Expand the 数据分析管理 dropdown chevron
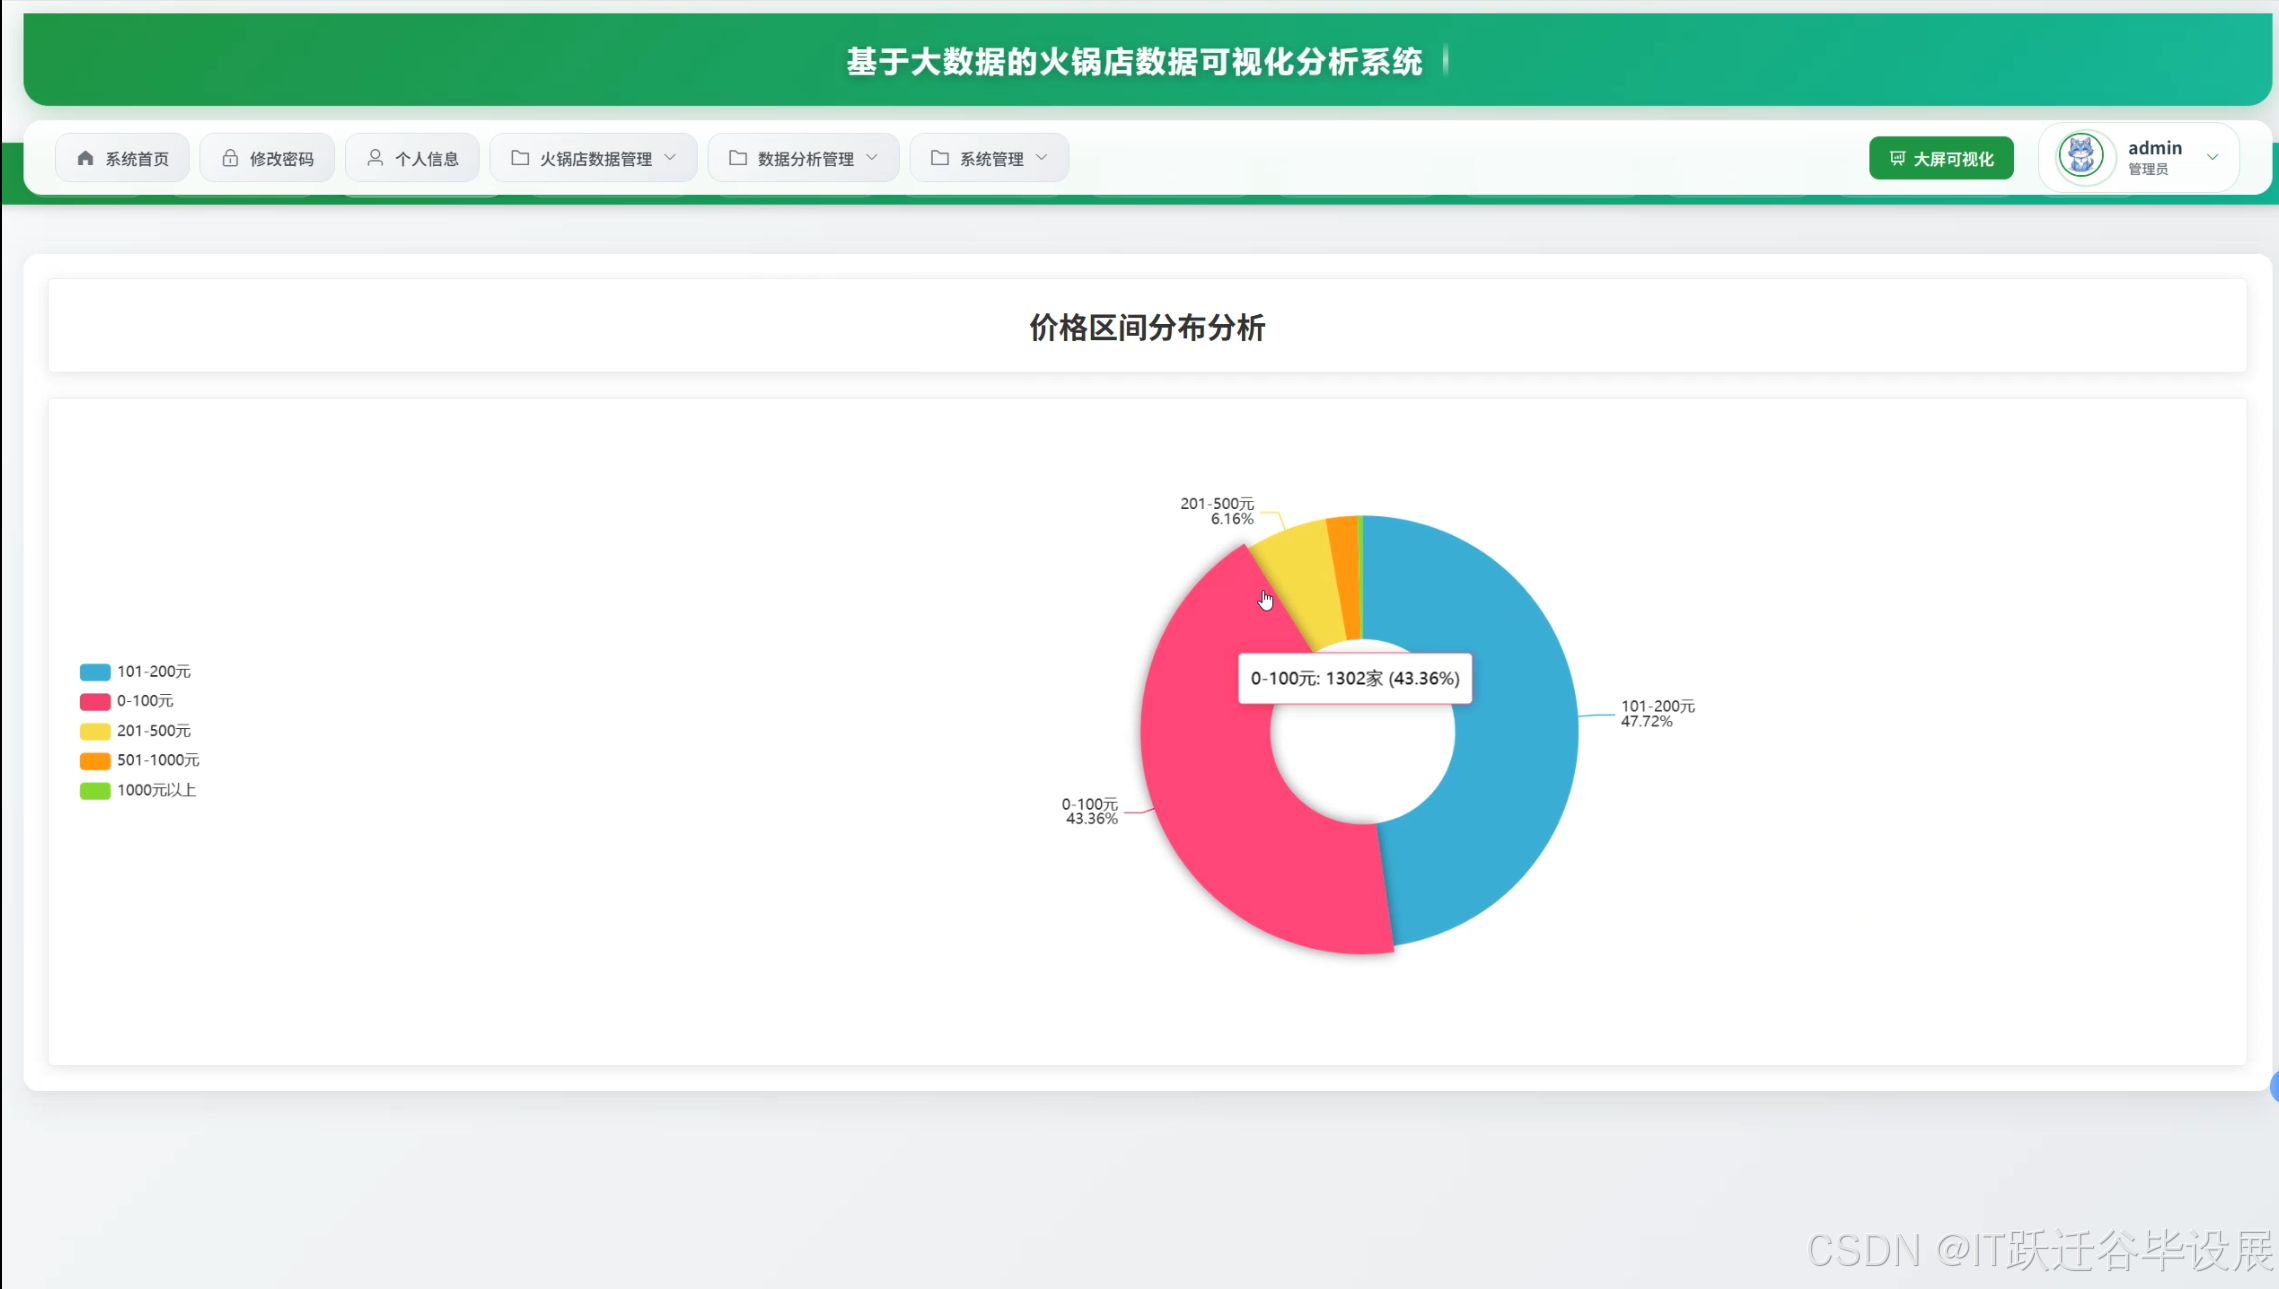This screenshot has height=1289, width=2279. pos(872,158)
